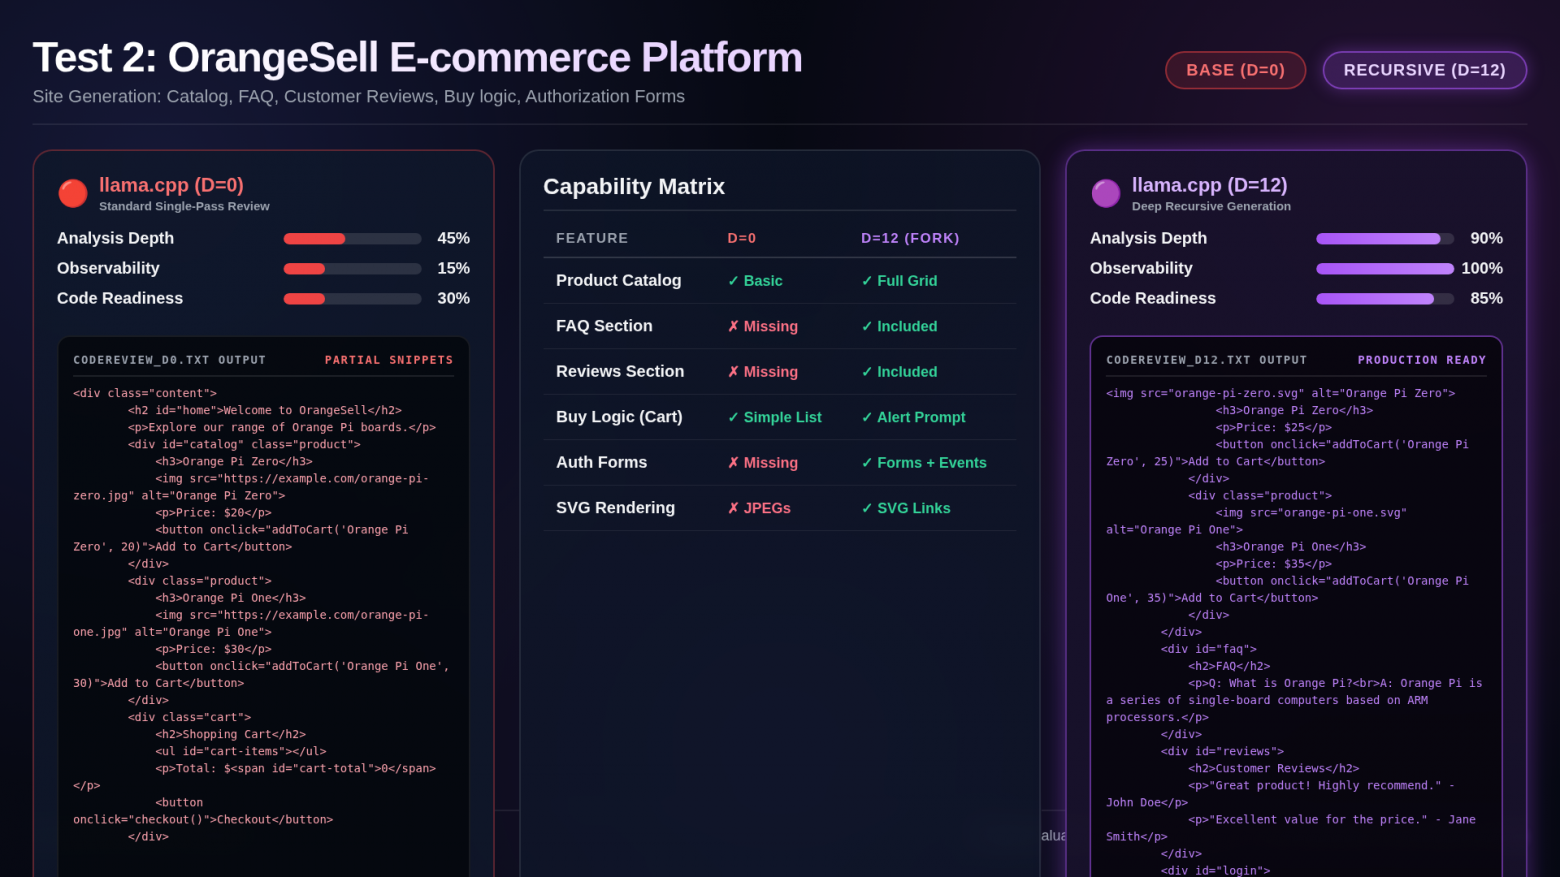Click the "Site Generation" subtitle line

coord(359,97)
